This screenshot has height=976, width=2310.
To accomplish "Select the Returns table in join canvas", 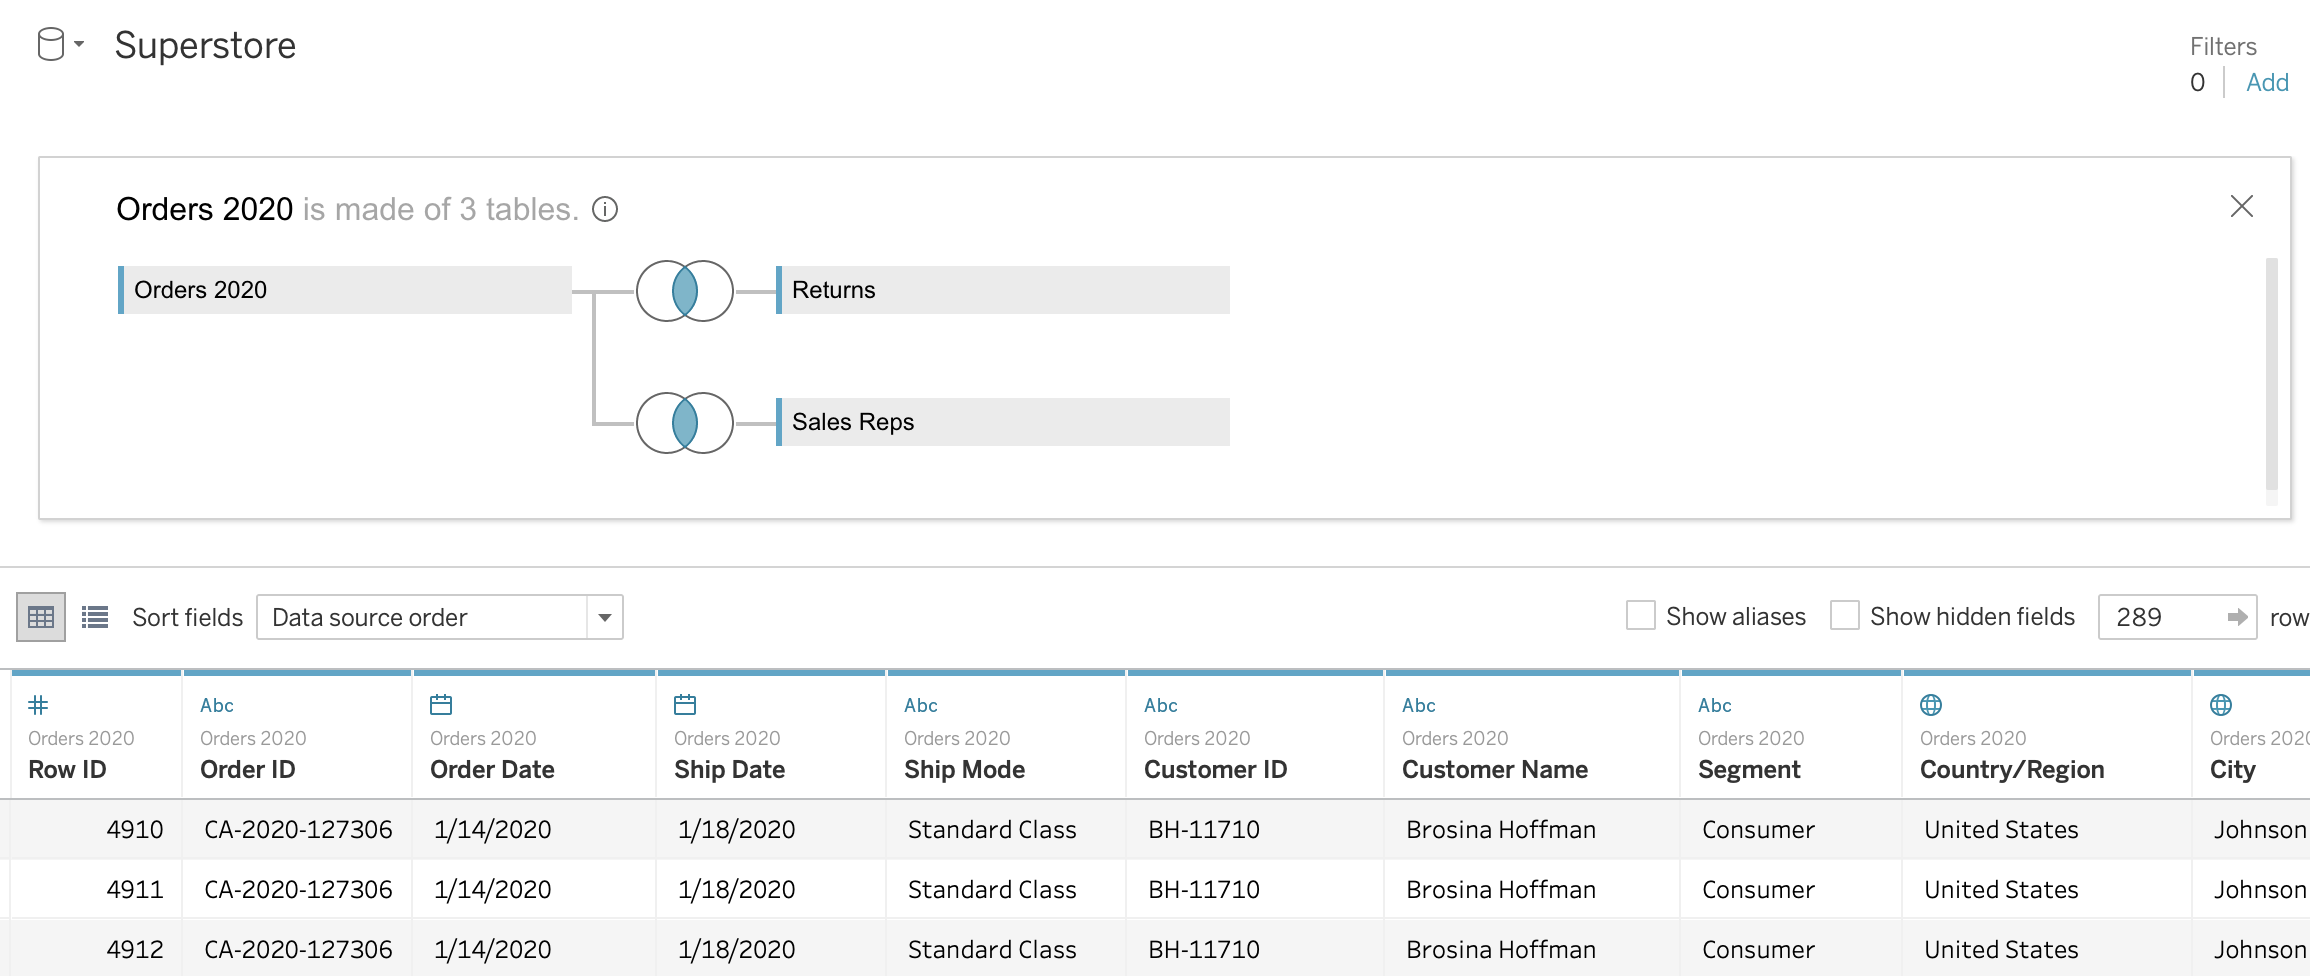I will coord(1003,290).
